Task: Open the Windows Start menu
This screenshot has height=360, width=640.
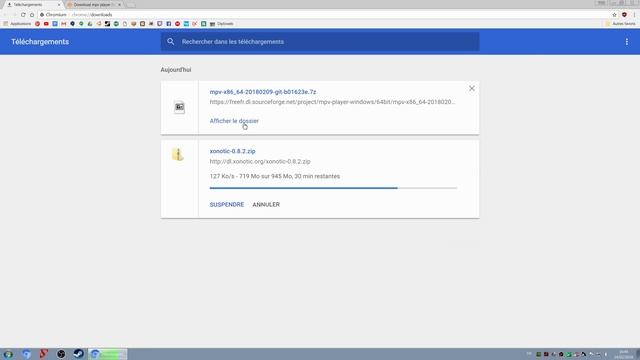Action: point(8,354)
